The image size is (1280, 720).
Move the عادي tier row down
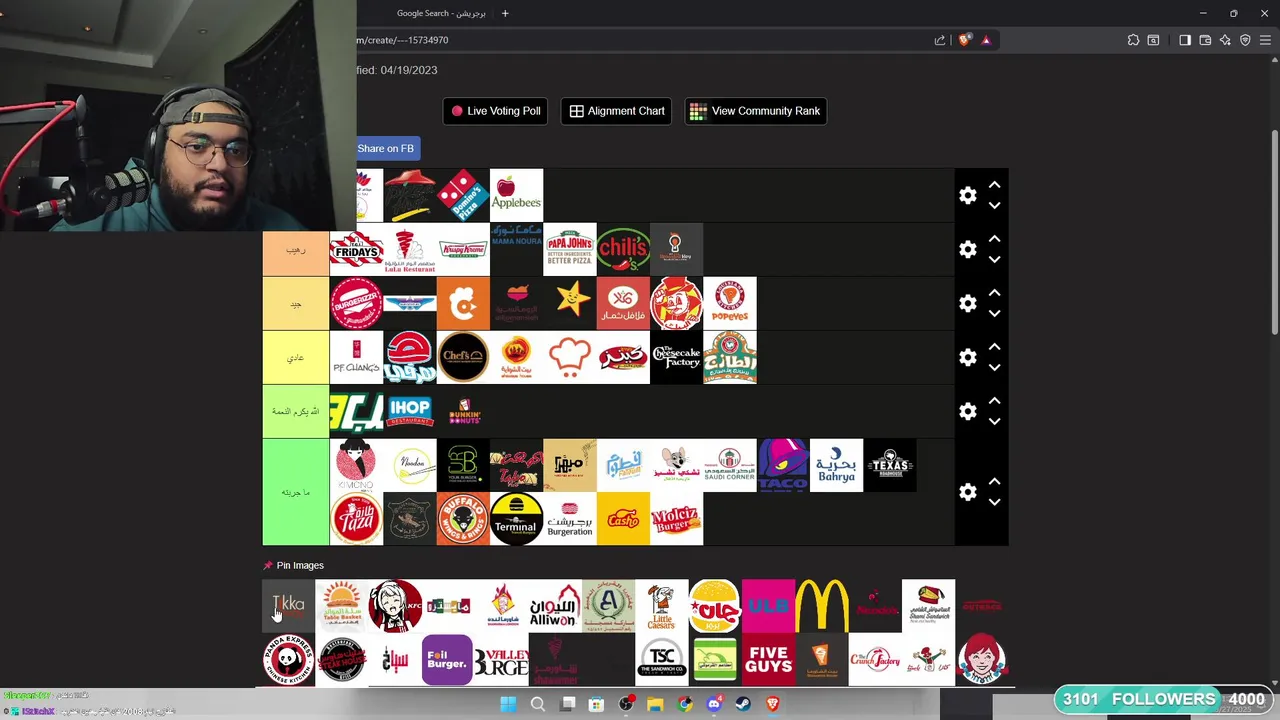[x=994, y=367]
